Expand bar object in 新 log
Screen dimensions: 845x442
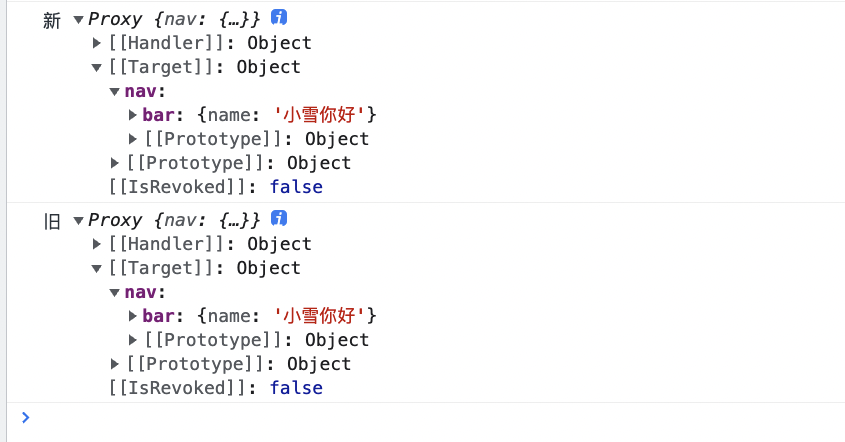coord(133,115)
